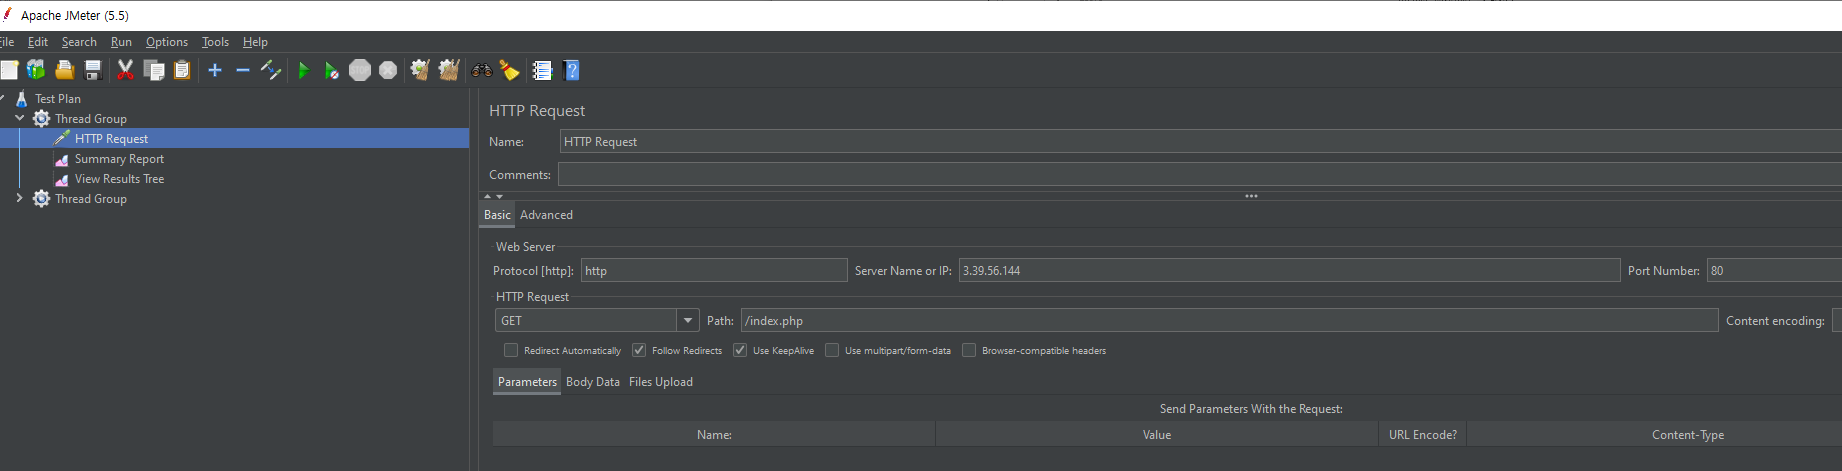Image resolution: width=1842 pixels, height=471 pixels.
Task: Click the Value column header
Action: (1157, 435)
